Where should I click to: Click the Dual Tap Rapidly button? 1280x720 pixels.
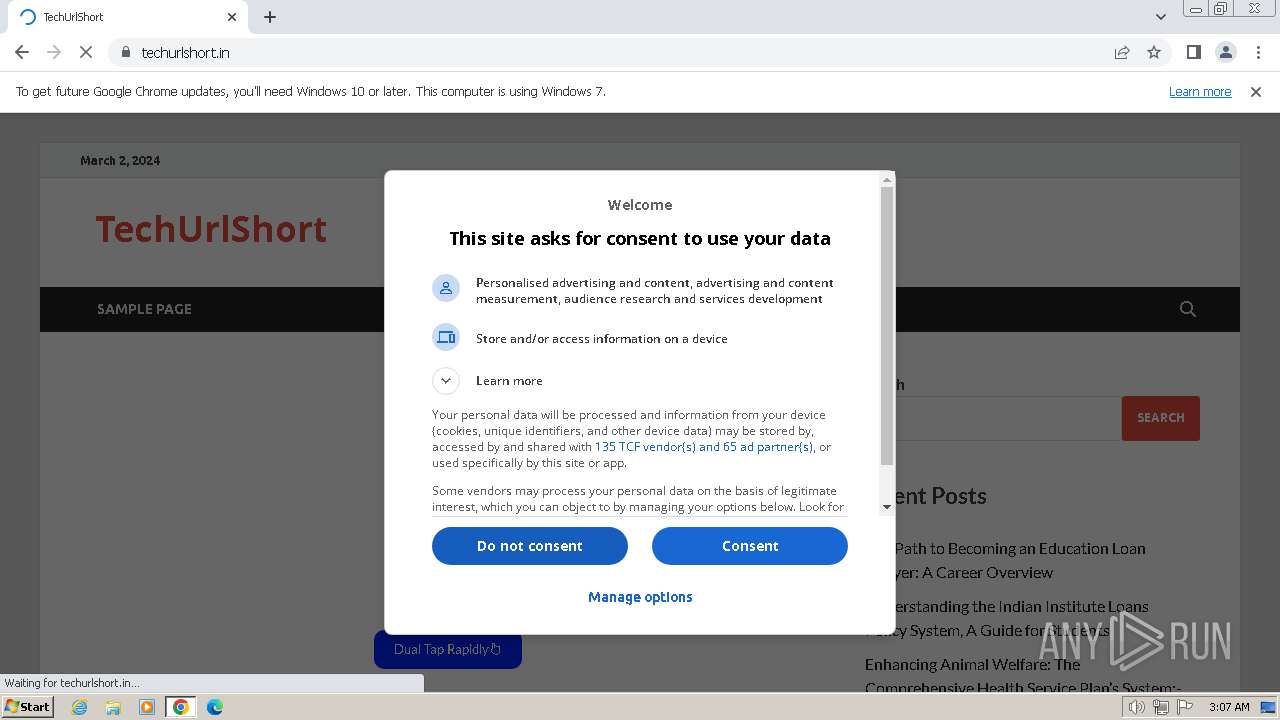448,650
